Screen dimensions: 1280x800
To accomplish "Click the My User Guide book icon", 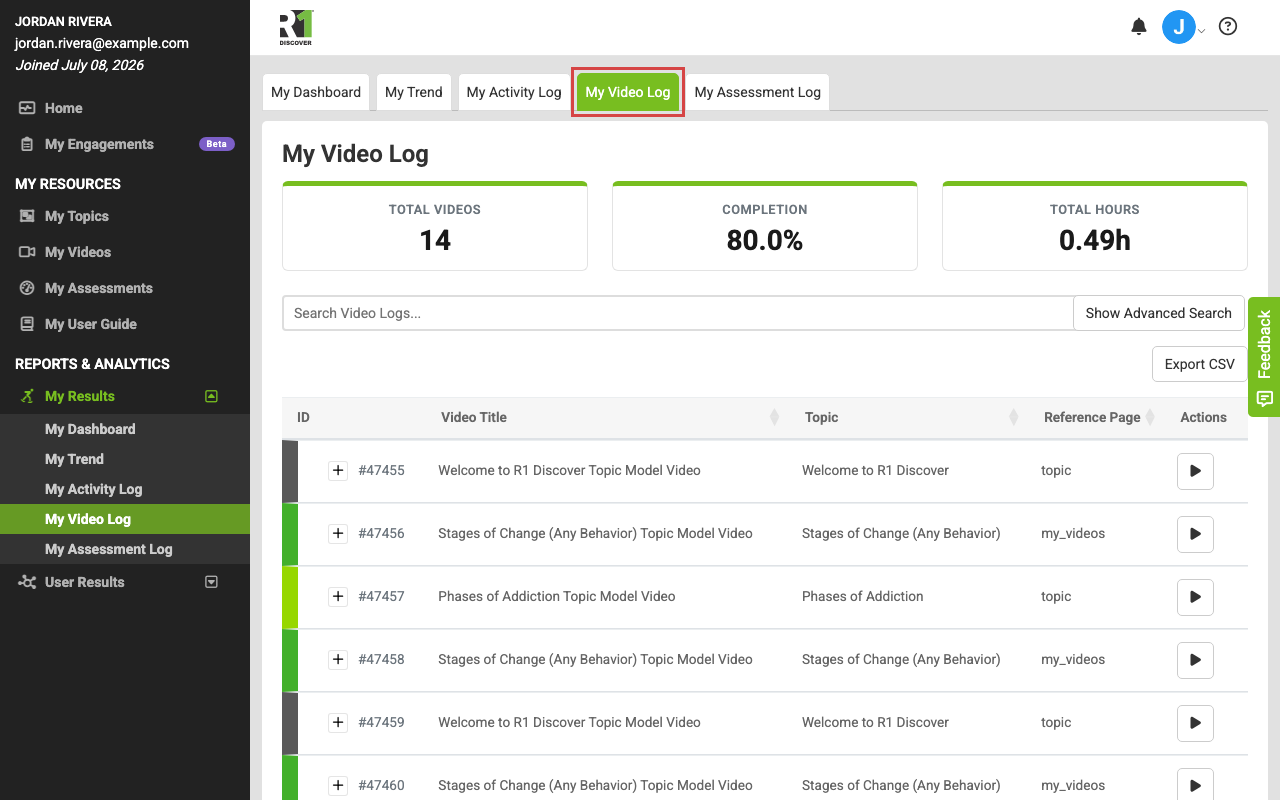I will click(x=27, y=324).
